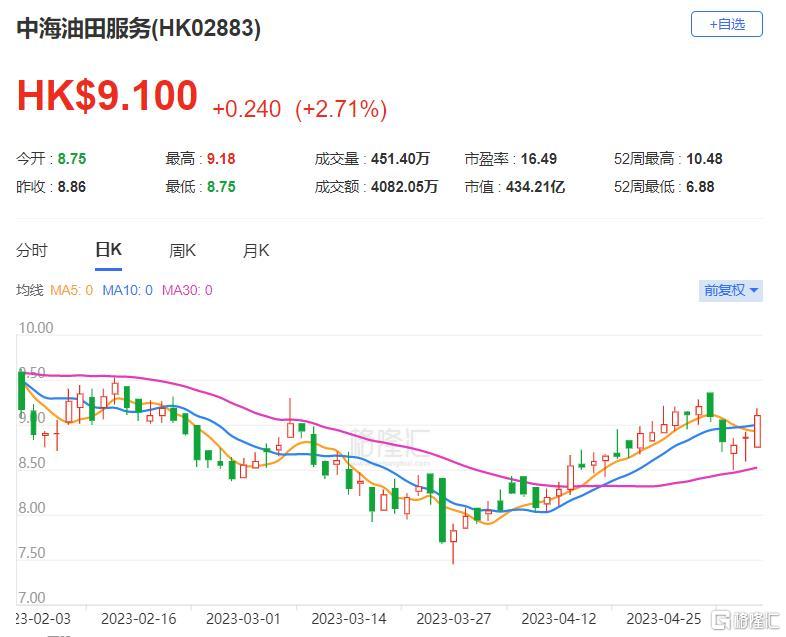The width and height of the screenshot is (786, 637).
Task: Click the MA5 moving average label
Action: pos(71,290)
